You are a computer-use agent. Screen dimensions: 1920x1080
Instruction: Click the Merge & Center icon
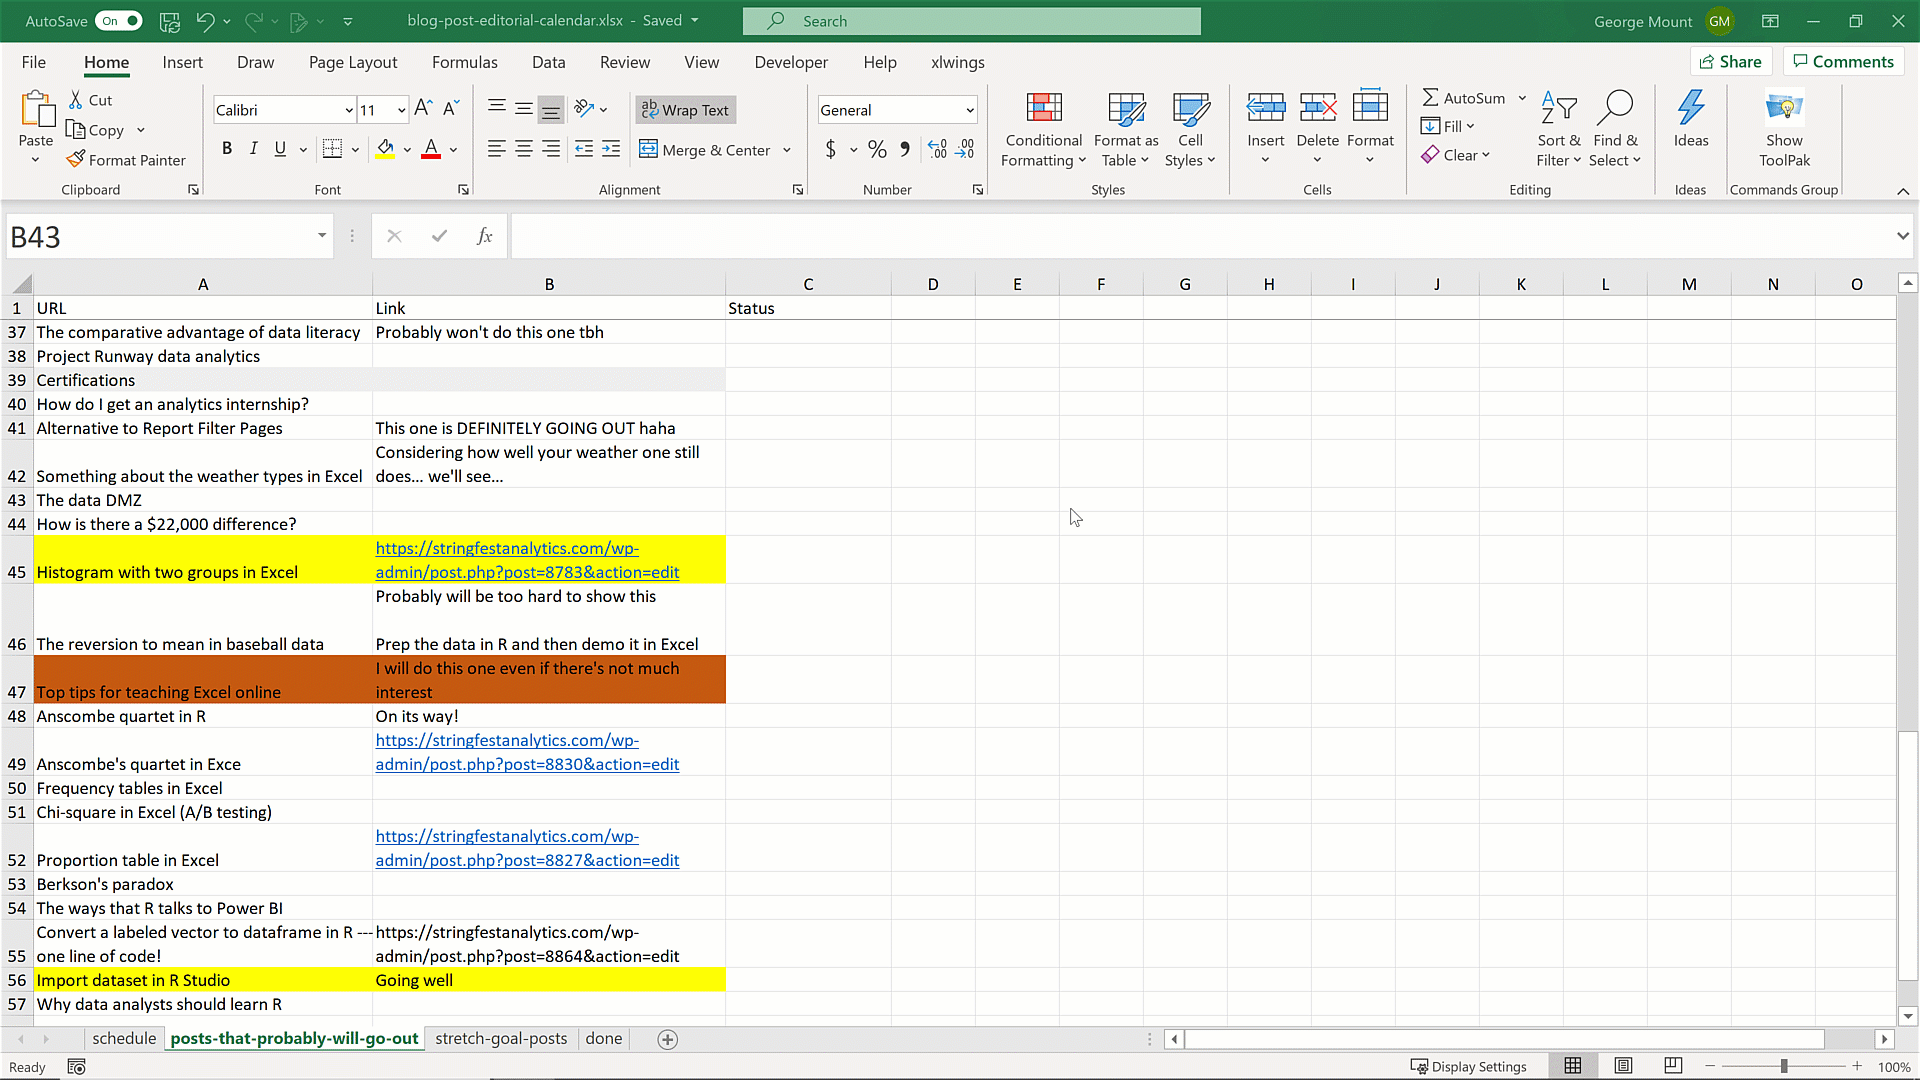point(649,150)
